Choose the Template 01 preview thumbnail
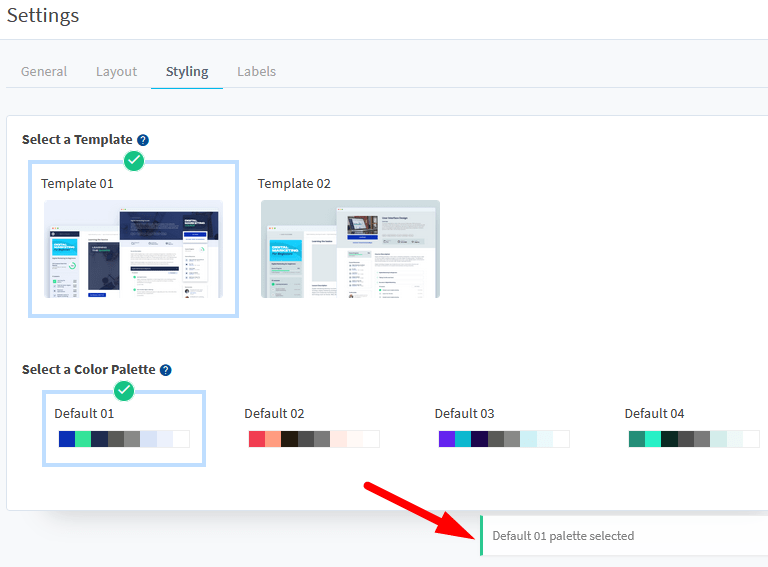Image resolution: width=768 pixels, height=567 pixels. pyautogui.click(x=133, y=249)
